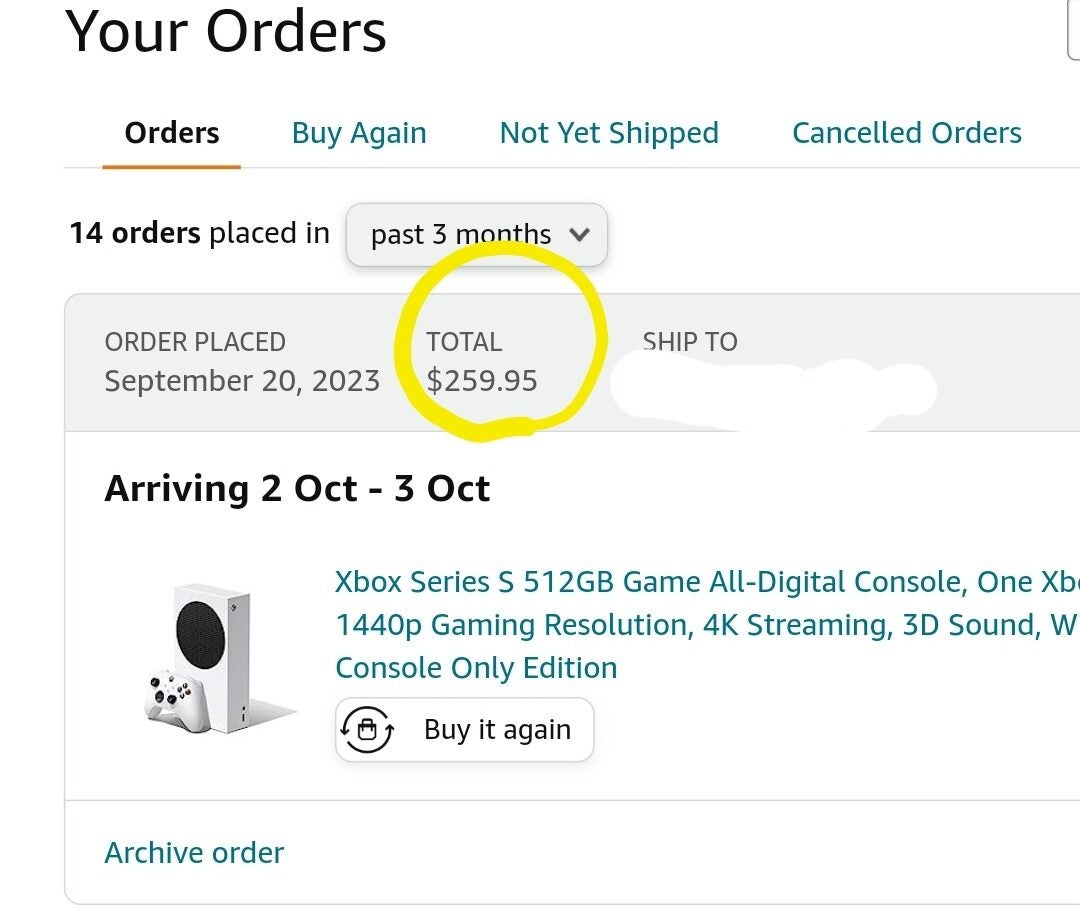View the Cancelled Orders tab
Image resolution: width=1080 pixels, height=920 pixels.
pyautogui.click(x=906, y=132)
